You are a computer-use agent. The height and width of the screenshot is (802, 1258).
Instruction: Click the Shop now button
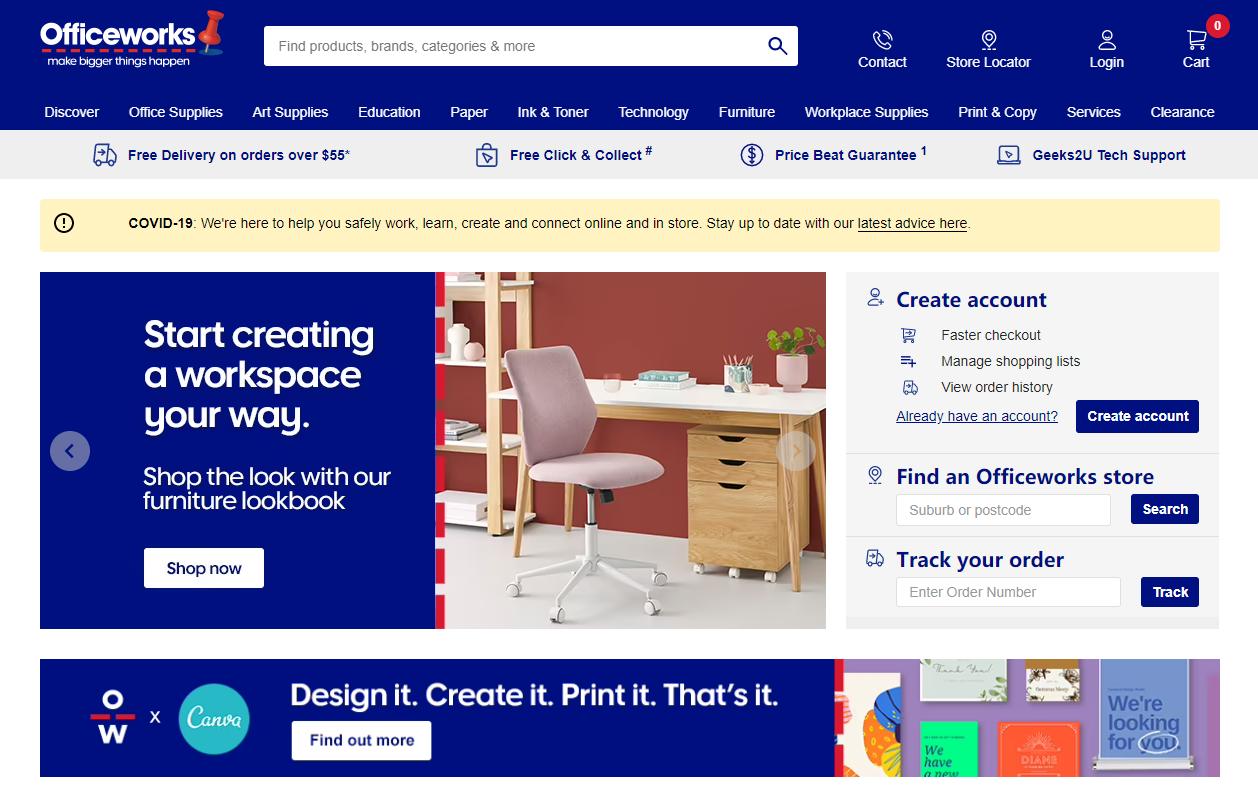(x=204, y=568)
